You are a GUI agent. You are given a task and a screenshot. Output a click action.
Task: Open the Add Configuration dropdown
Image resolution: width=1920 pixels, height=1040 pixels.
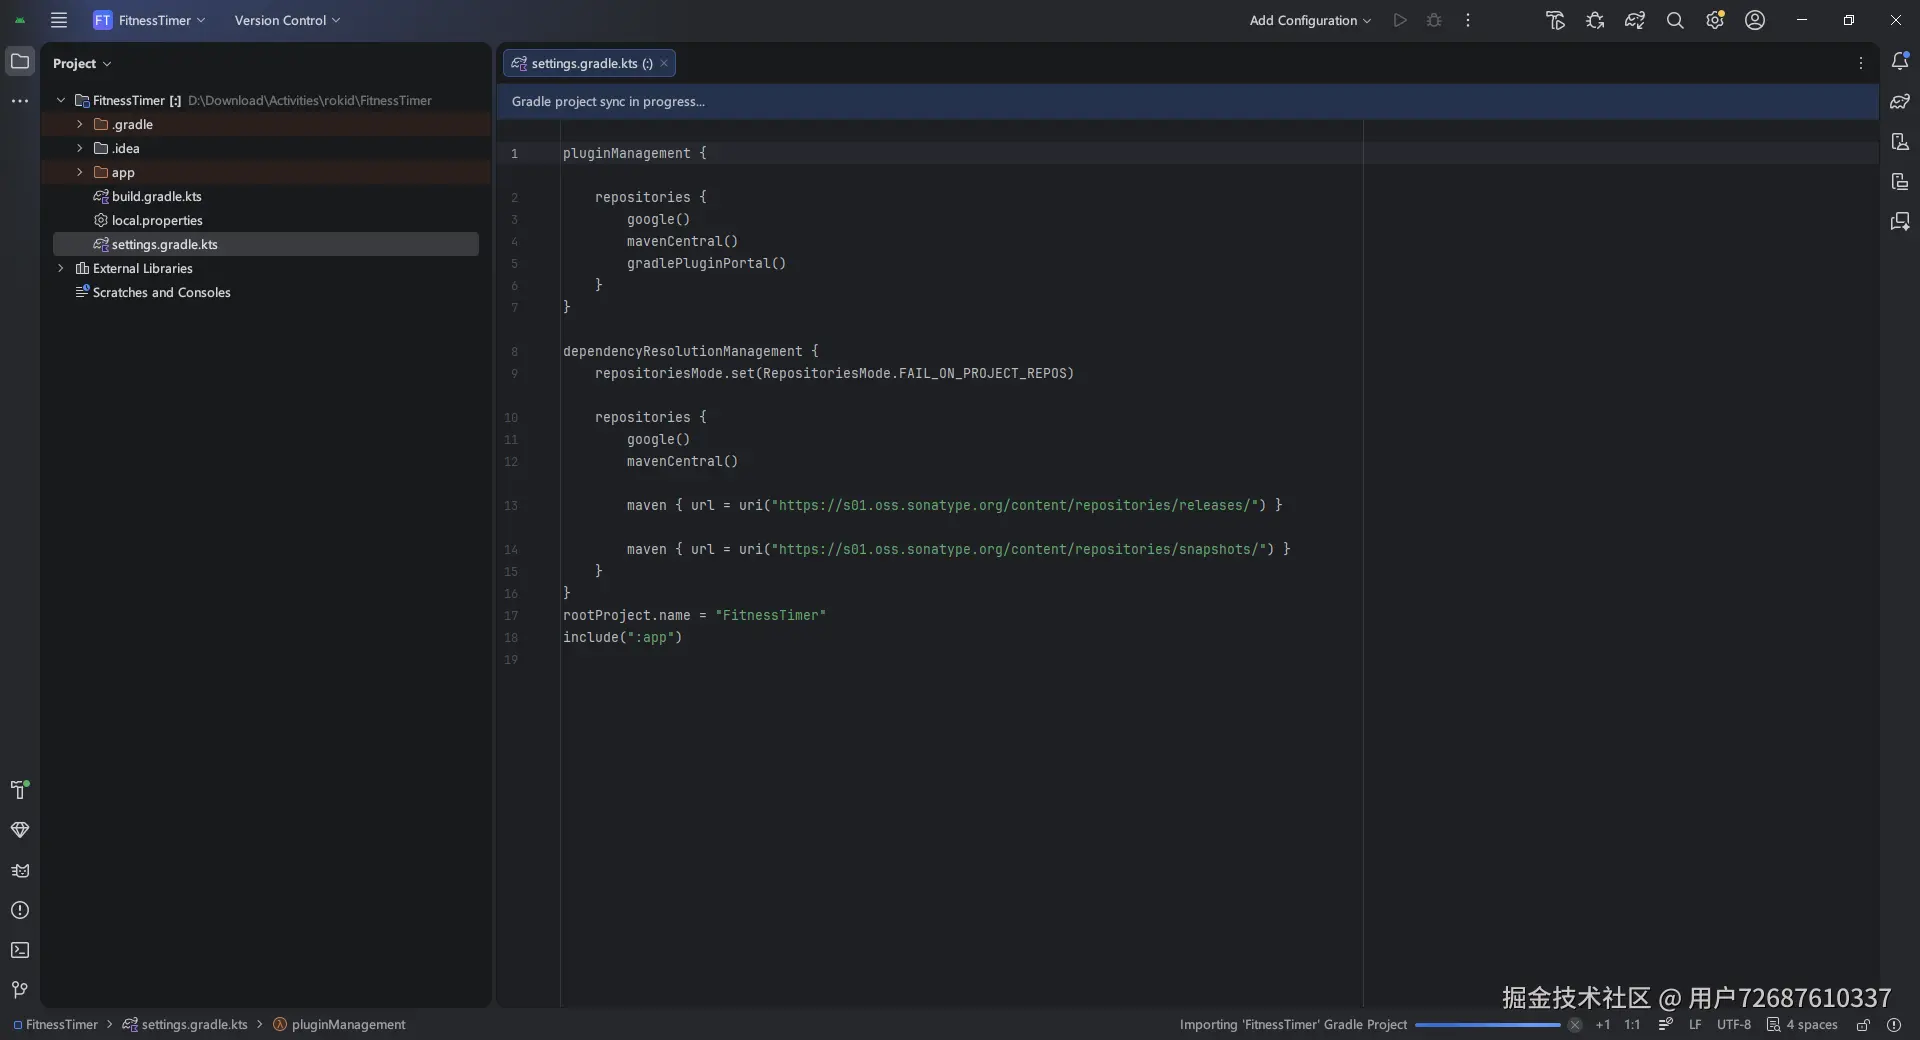point(1309,20)
